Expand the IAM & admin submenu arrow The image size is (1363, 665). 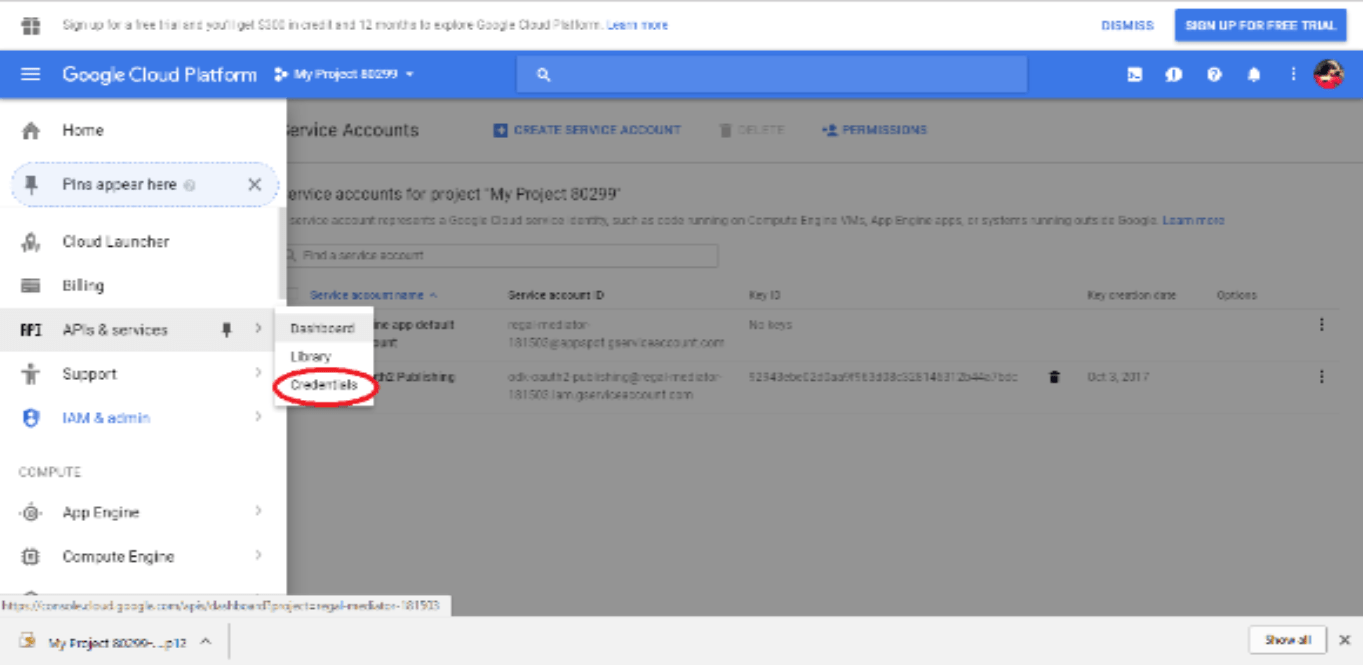point(258,417)
